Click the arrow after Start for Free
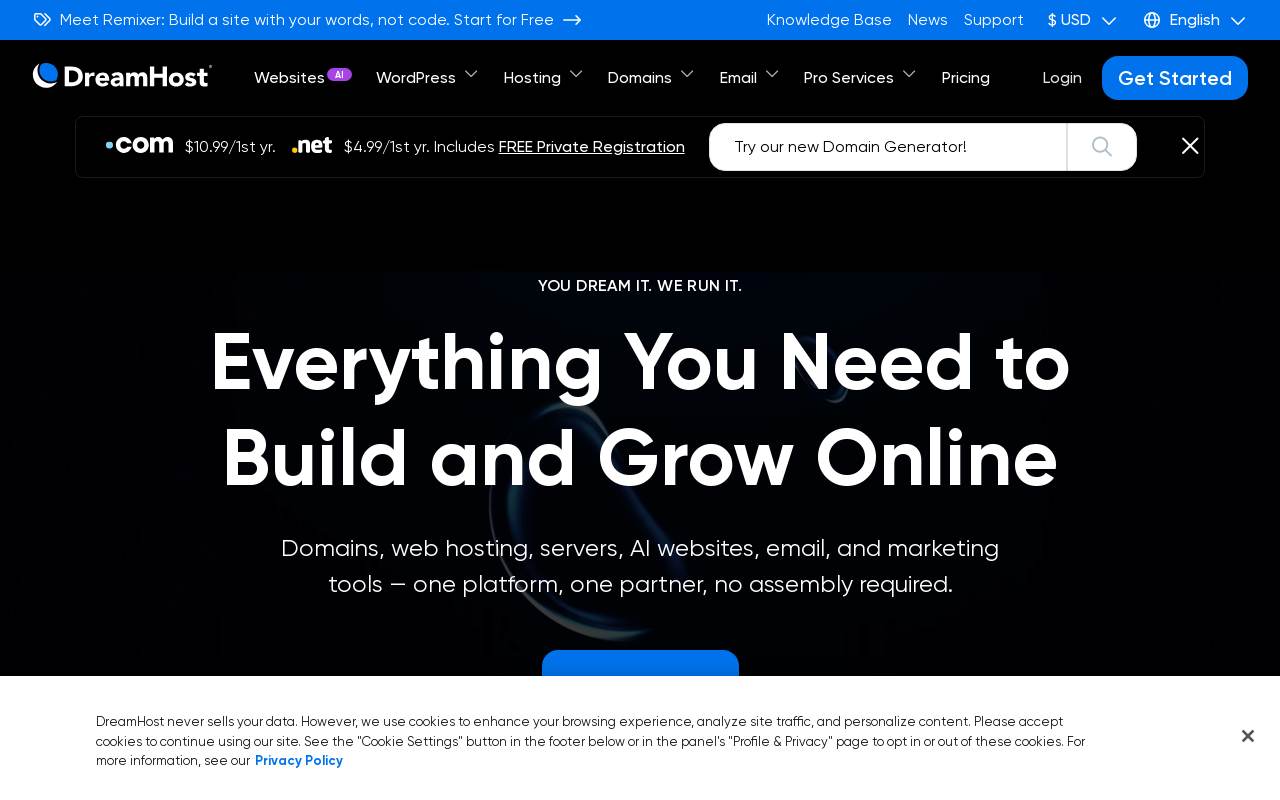Image resolution: width=1280 pixels, height=800 pixels. [x=572, y=20]
